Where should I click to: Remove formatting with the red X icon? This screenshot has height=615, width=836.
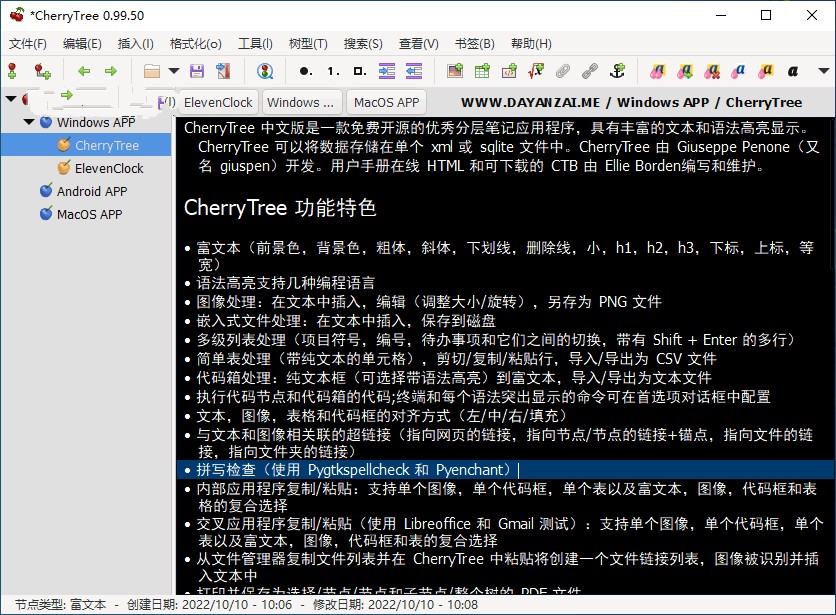tap(712, 70)
